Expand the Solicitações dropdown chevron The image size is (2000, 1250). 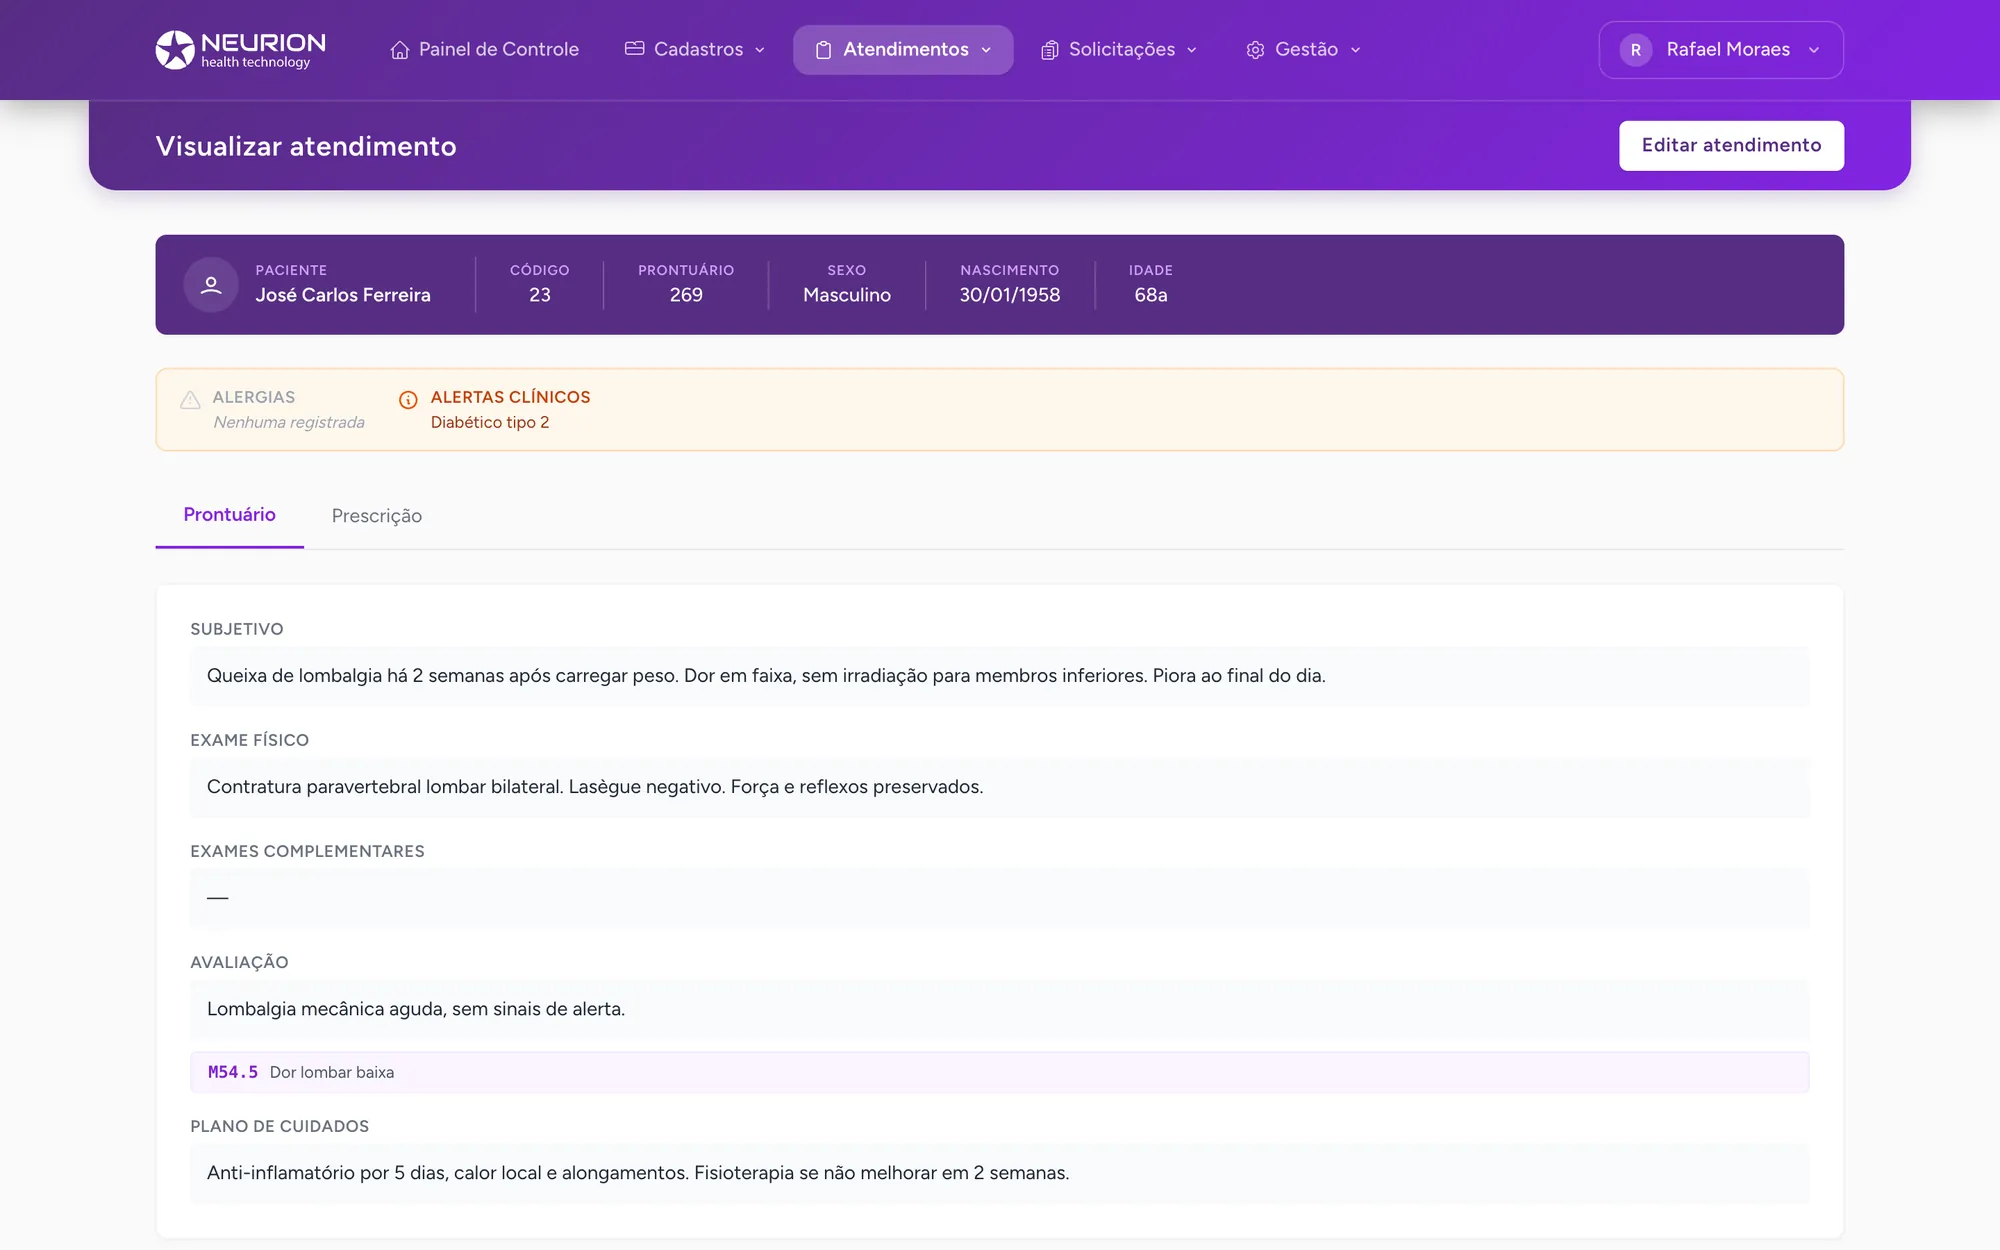[x=1192, y=50]
